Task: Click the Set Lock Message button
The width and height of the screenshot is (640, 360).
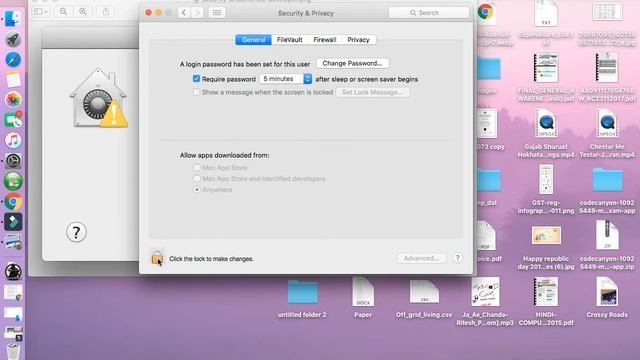Action: [x=372, y=92]
